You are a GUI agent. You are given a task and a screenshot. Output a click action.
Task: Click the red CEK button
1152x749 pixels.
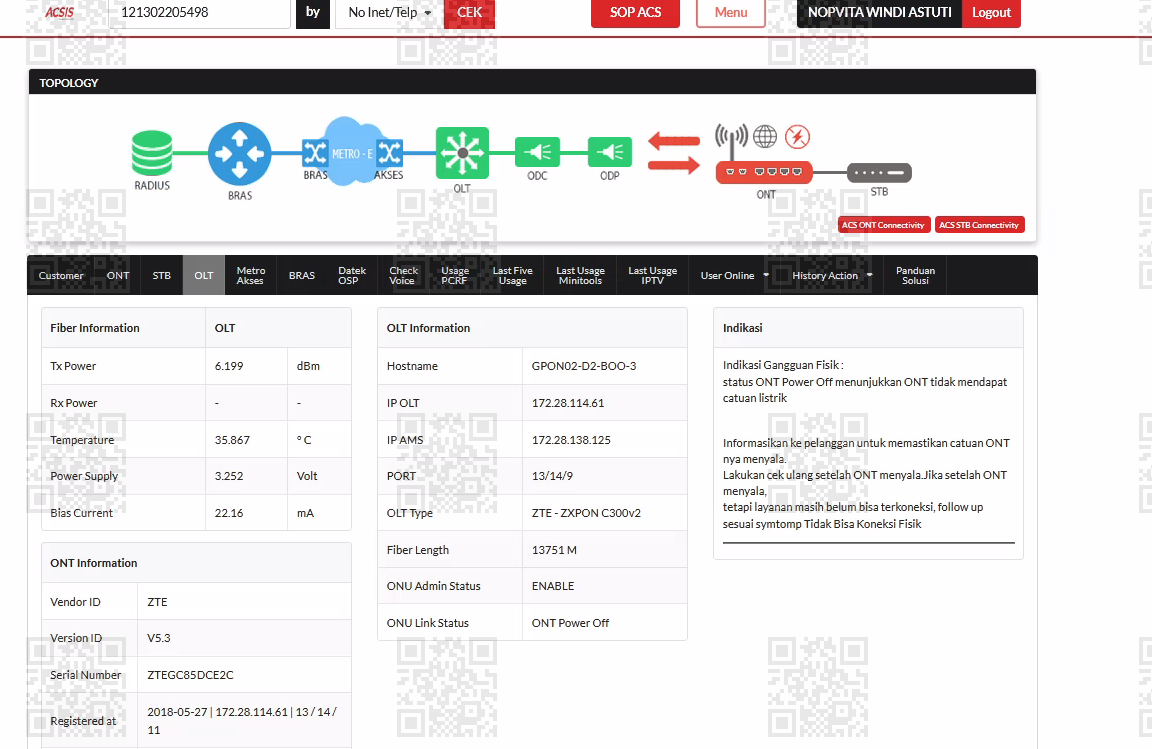point(469,12)
